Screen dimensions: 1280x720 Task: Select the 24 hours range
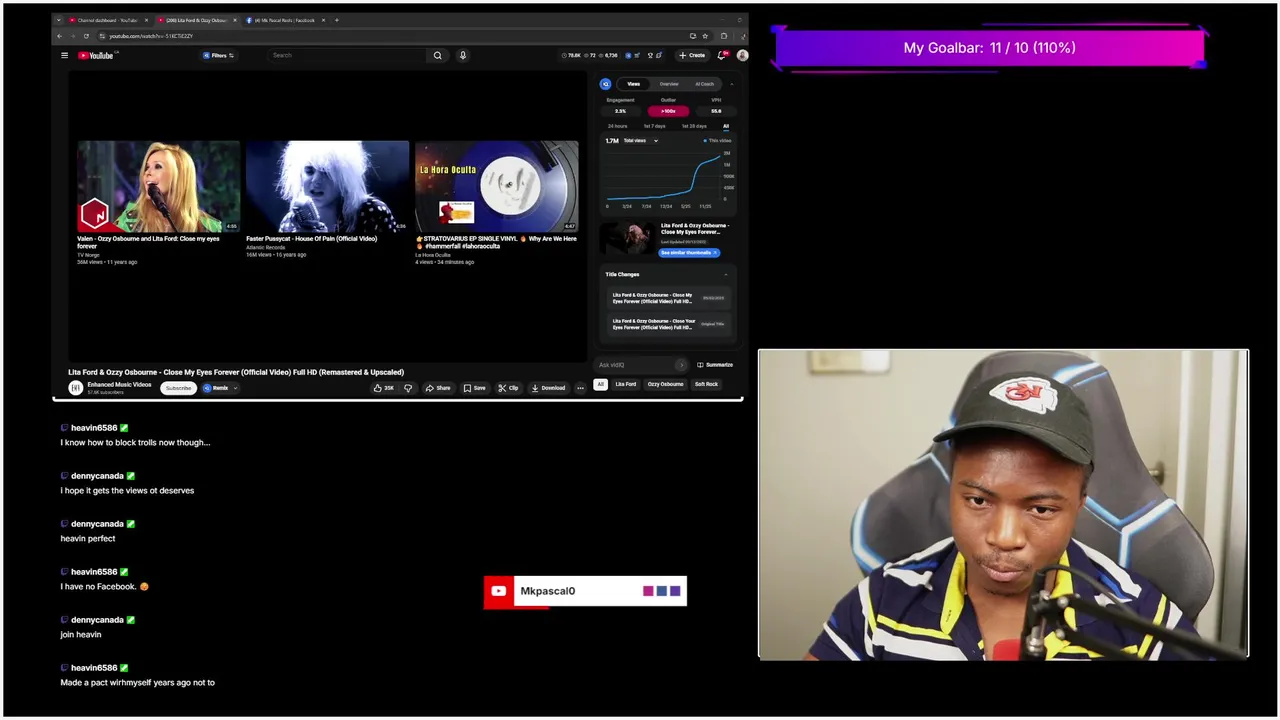point(617,126)
